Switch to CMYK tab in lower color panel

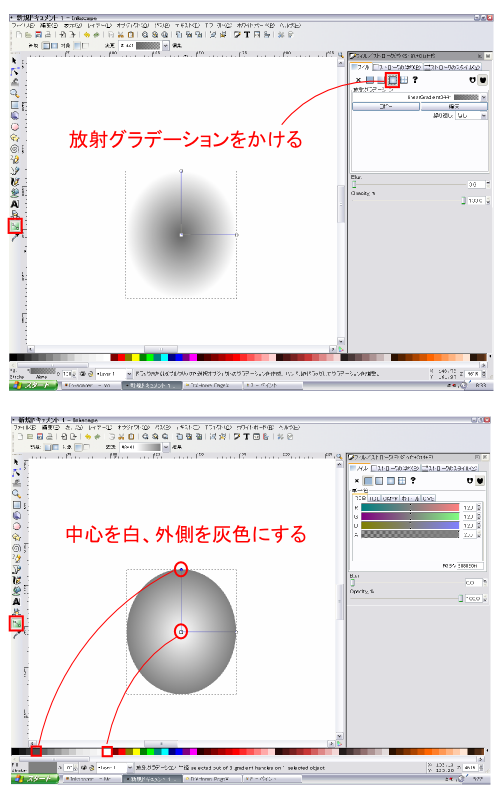pyautogui.click(x=390, y=498)
